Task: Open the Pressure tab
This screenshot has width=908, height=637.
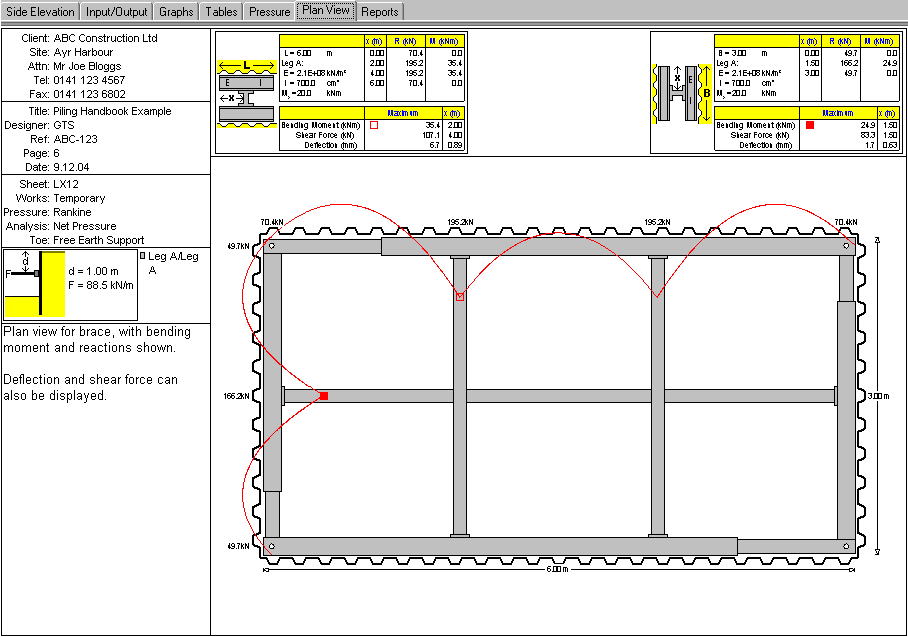Action: [269, 12]
